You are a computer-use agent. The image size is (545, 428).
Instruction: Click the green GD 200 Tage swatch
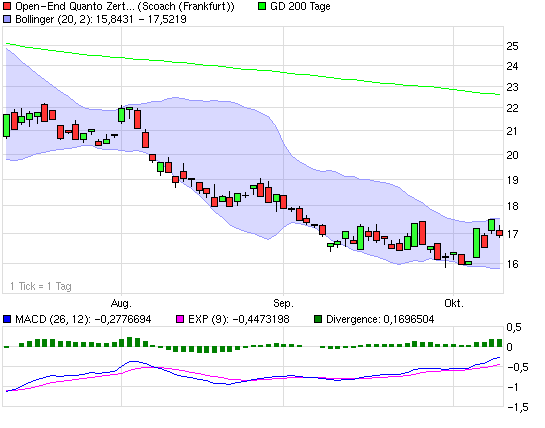click(262, 6)
